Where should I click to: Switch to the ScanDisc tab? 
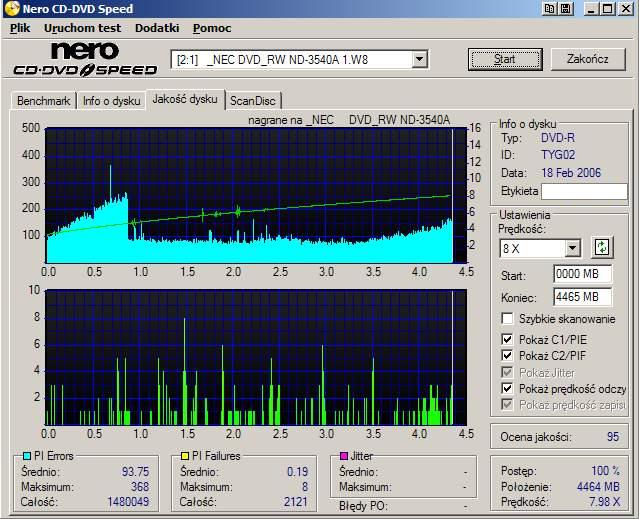coord(253,101)
